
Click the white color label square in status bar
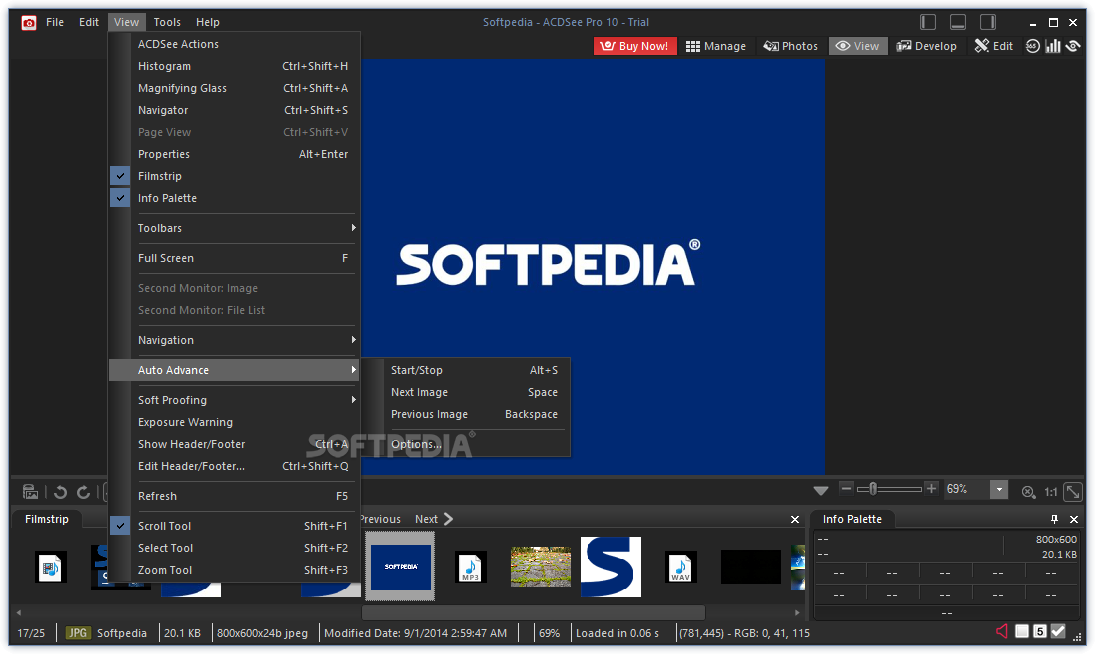coord(1022,631)
